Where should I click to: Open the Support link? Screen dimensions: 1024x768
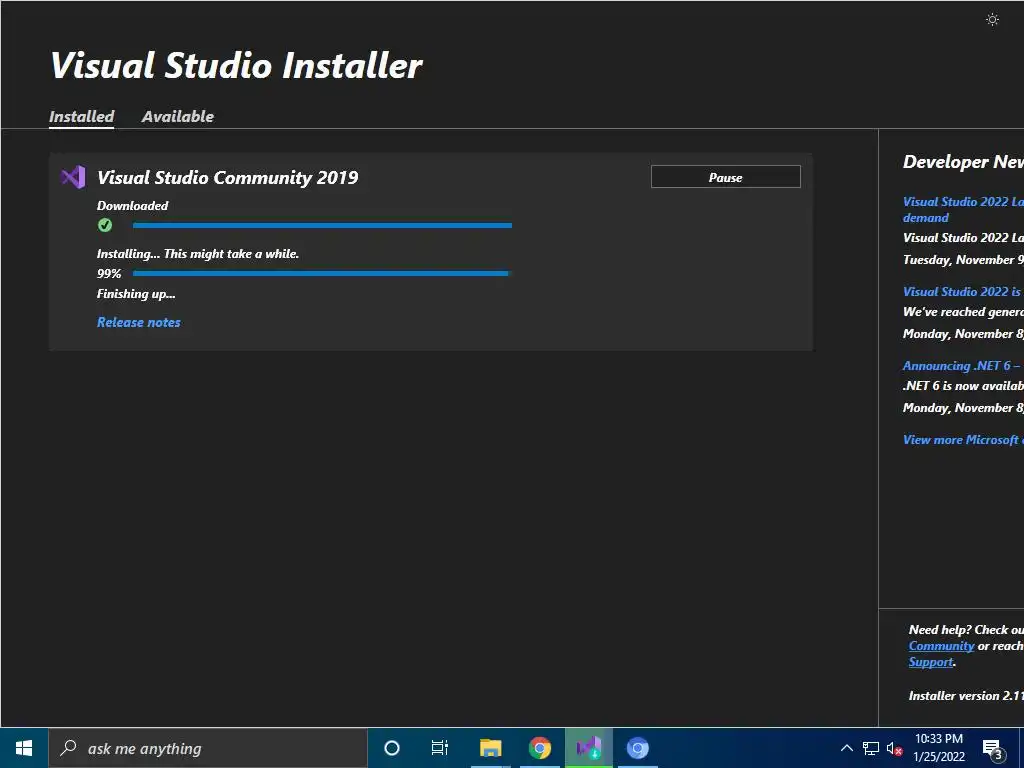[931, 662]
